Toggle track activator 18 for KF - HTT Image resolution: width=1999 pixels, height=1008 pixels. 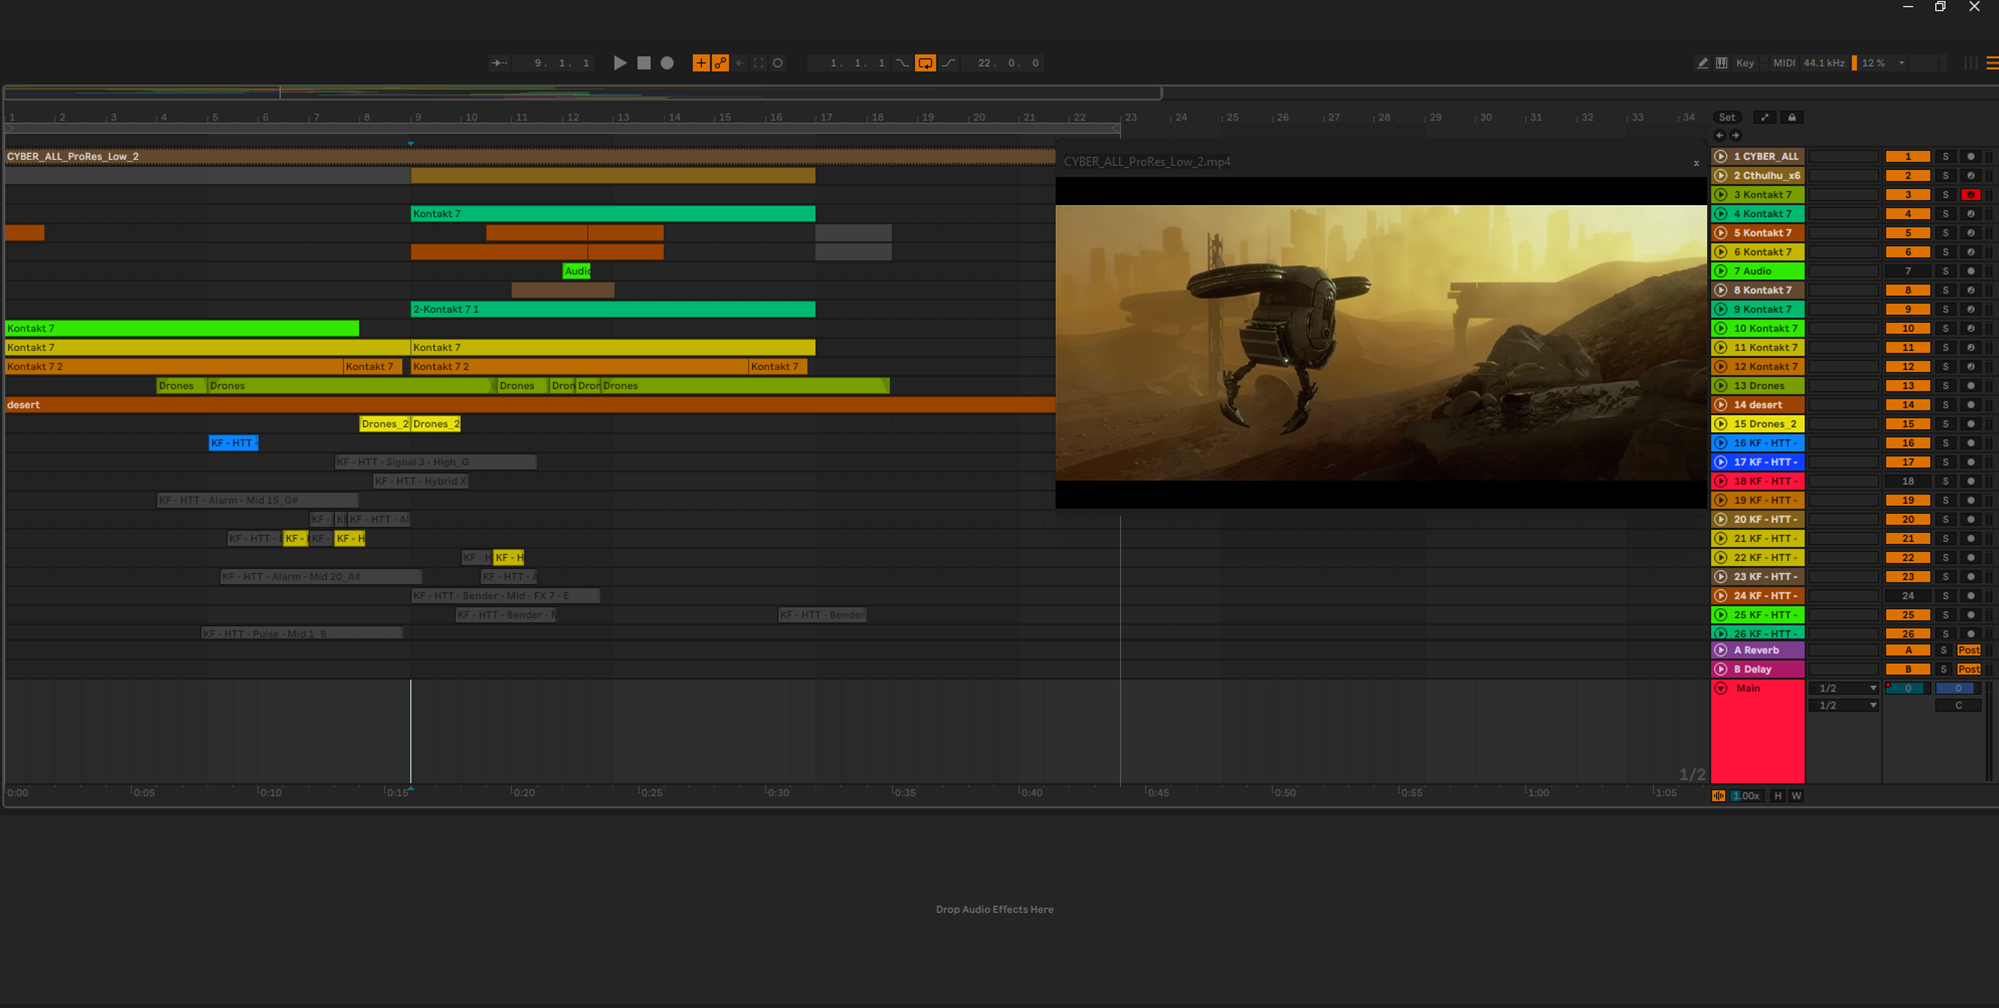pyautogui.click(x=1908, y=481)
